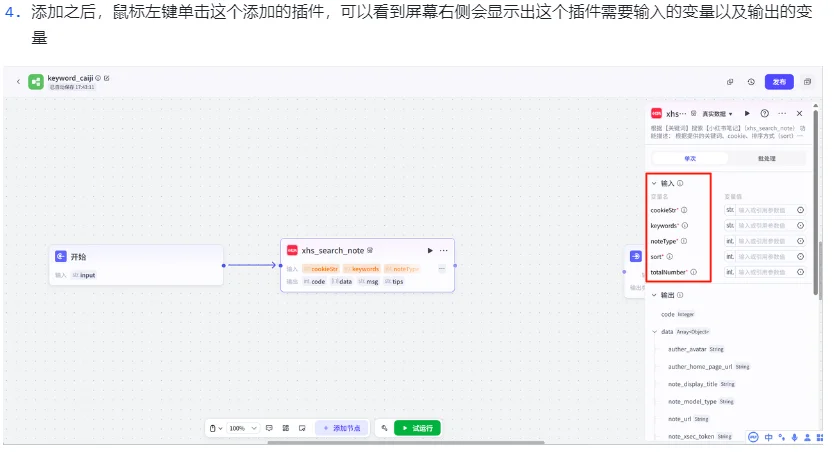Open side panel more options ellipsis
The height and width of the screenshot is (452, 834).
tap(782, 113)
